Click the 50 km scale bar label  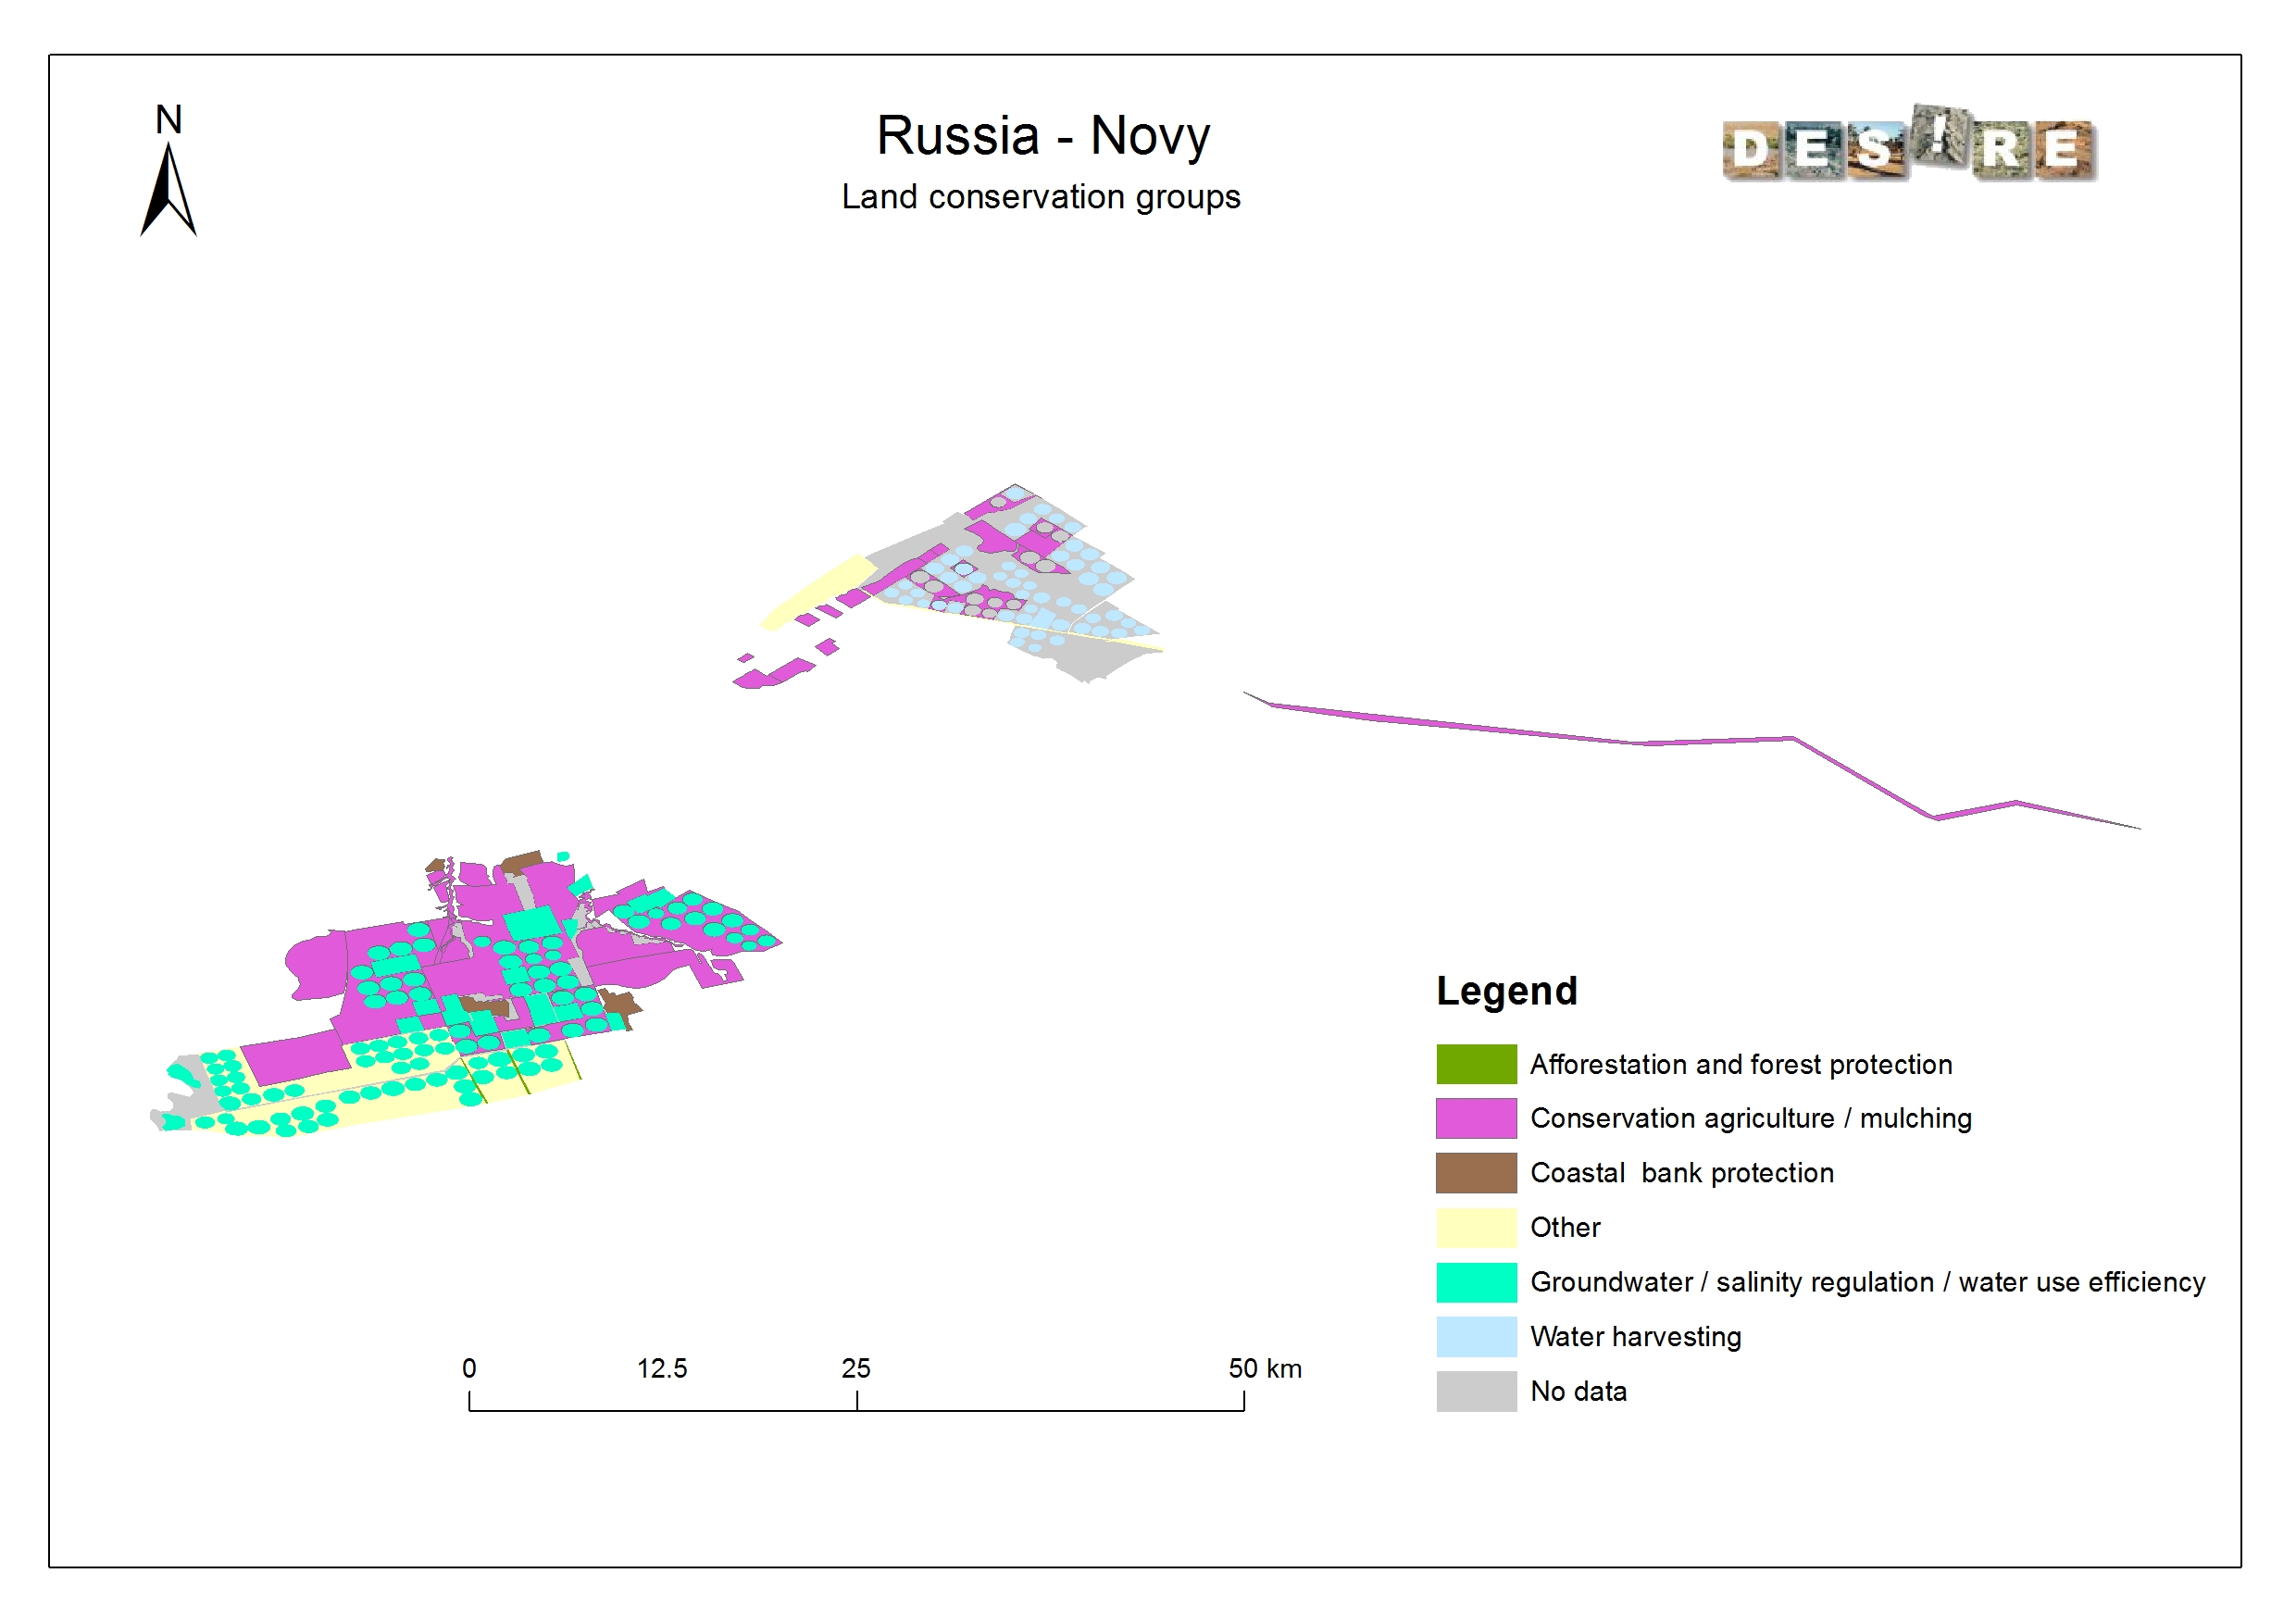pos(1265,1368)
